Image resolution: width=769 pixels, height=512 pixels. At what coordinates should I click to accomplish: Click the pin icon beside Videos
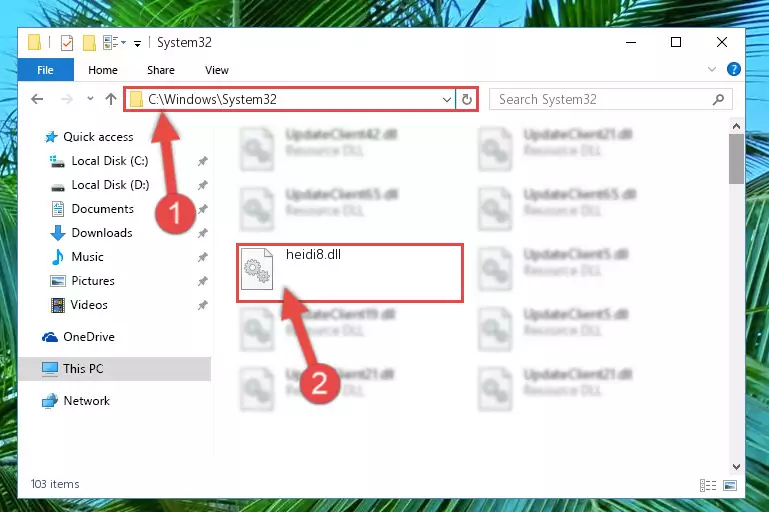pyautogui.click(x=203, y=306)
